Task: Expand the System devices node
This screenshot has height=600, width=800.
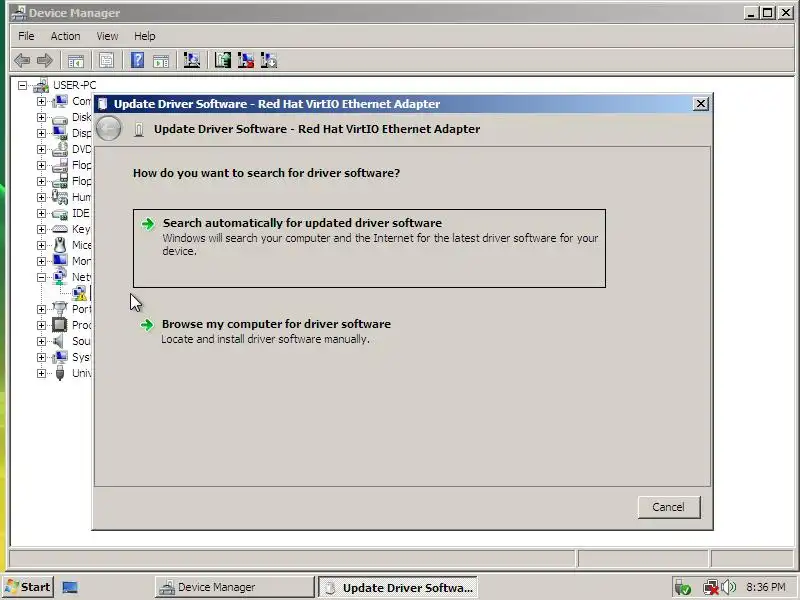Action: 41,357
